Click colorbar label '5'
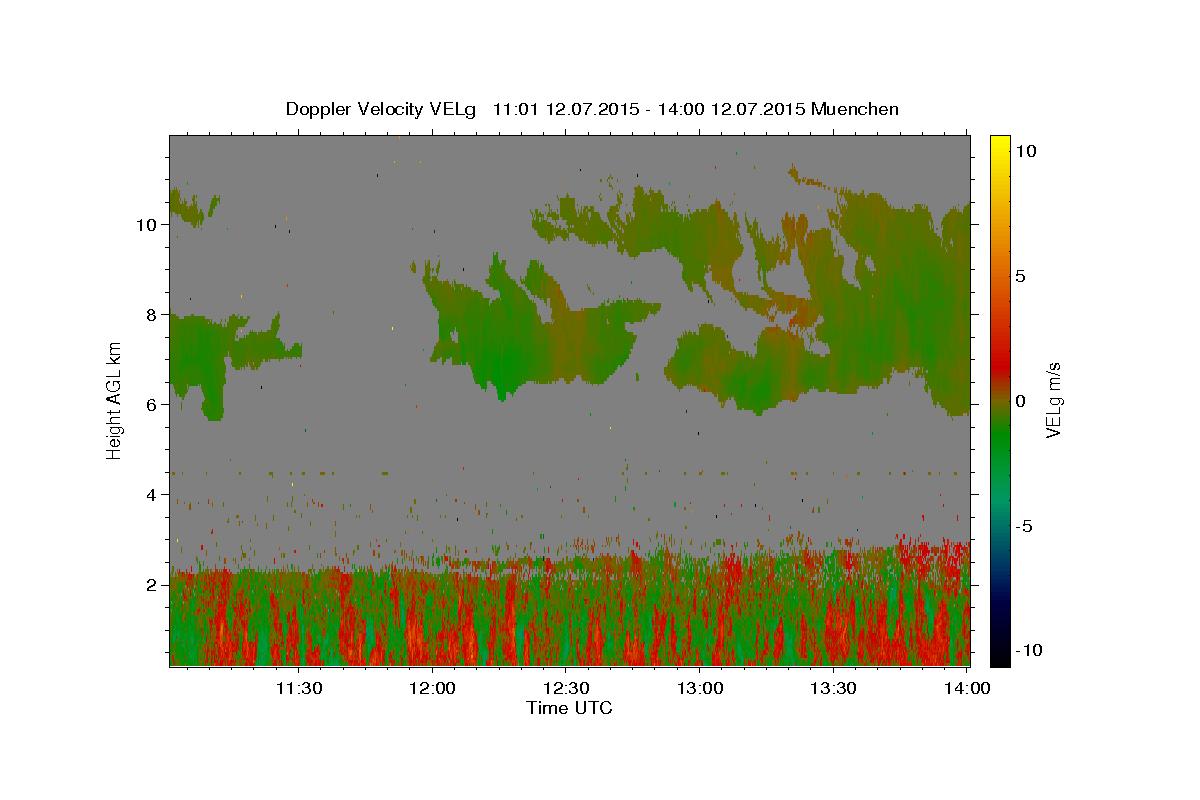This screenshot has width=1200, height=800. (1021, 276)
